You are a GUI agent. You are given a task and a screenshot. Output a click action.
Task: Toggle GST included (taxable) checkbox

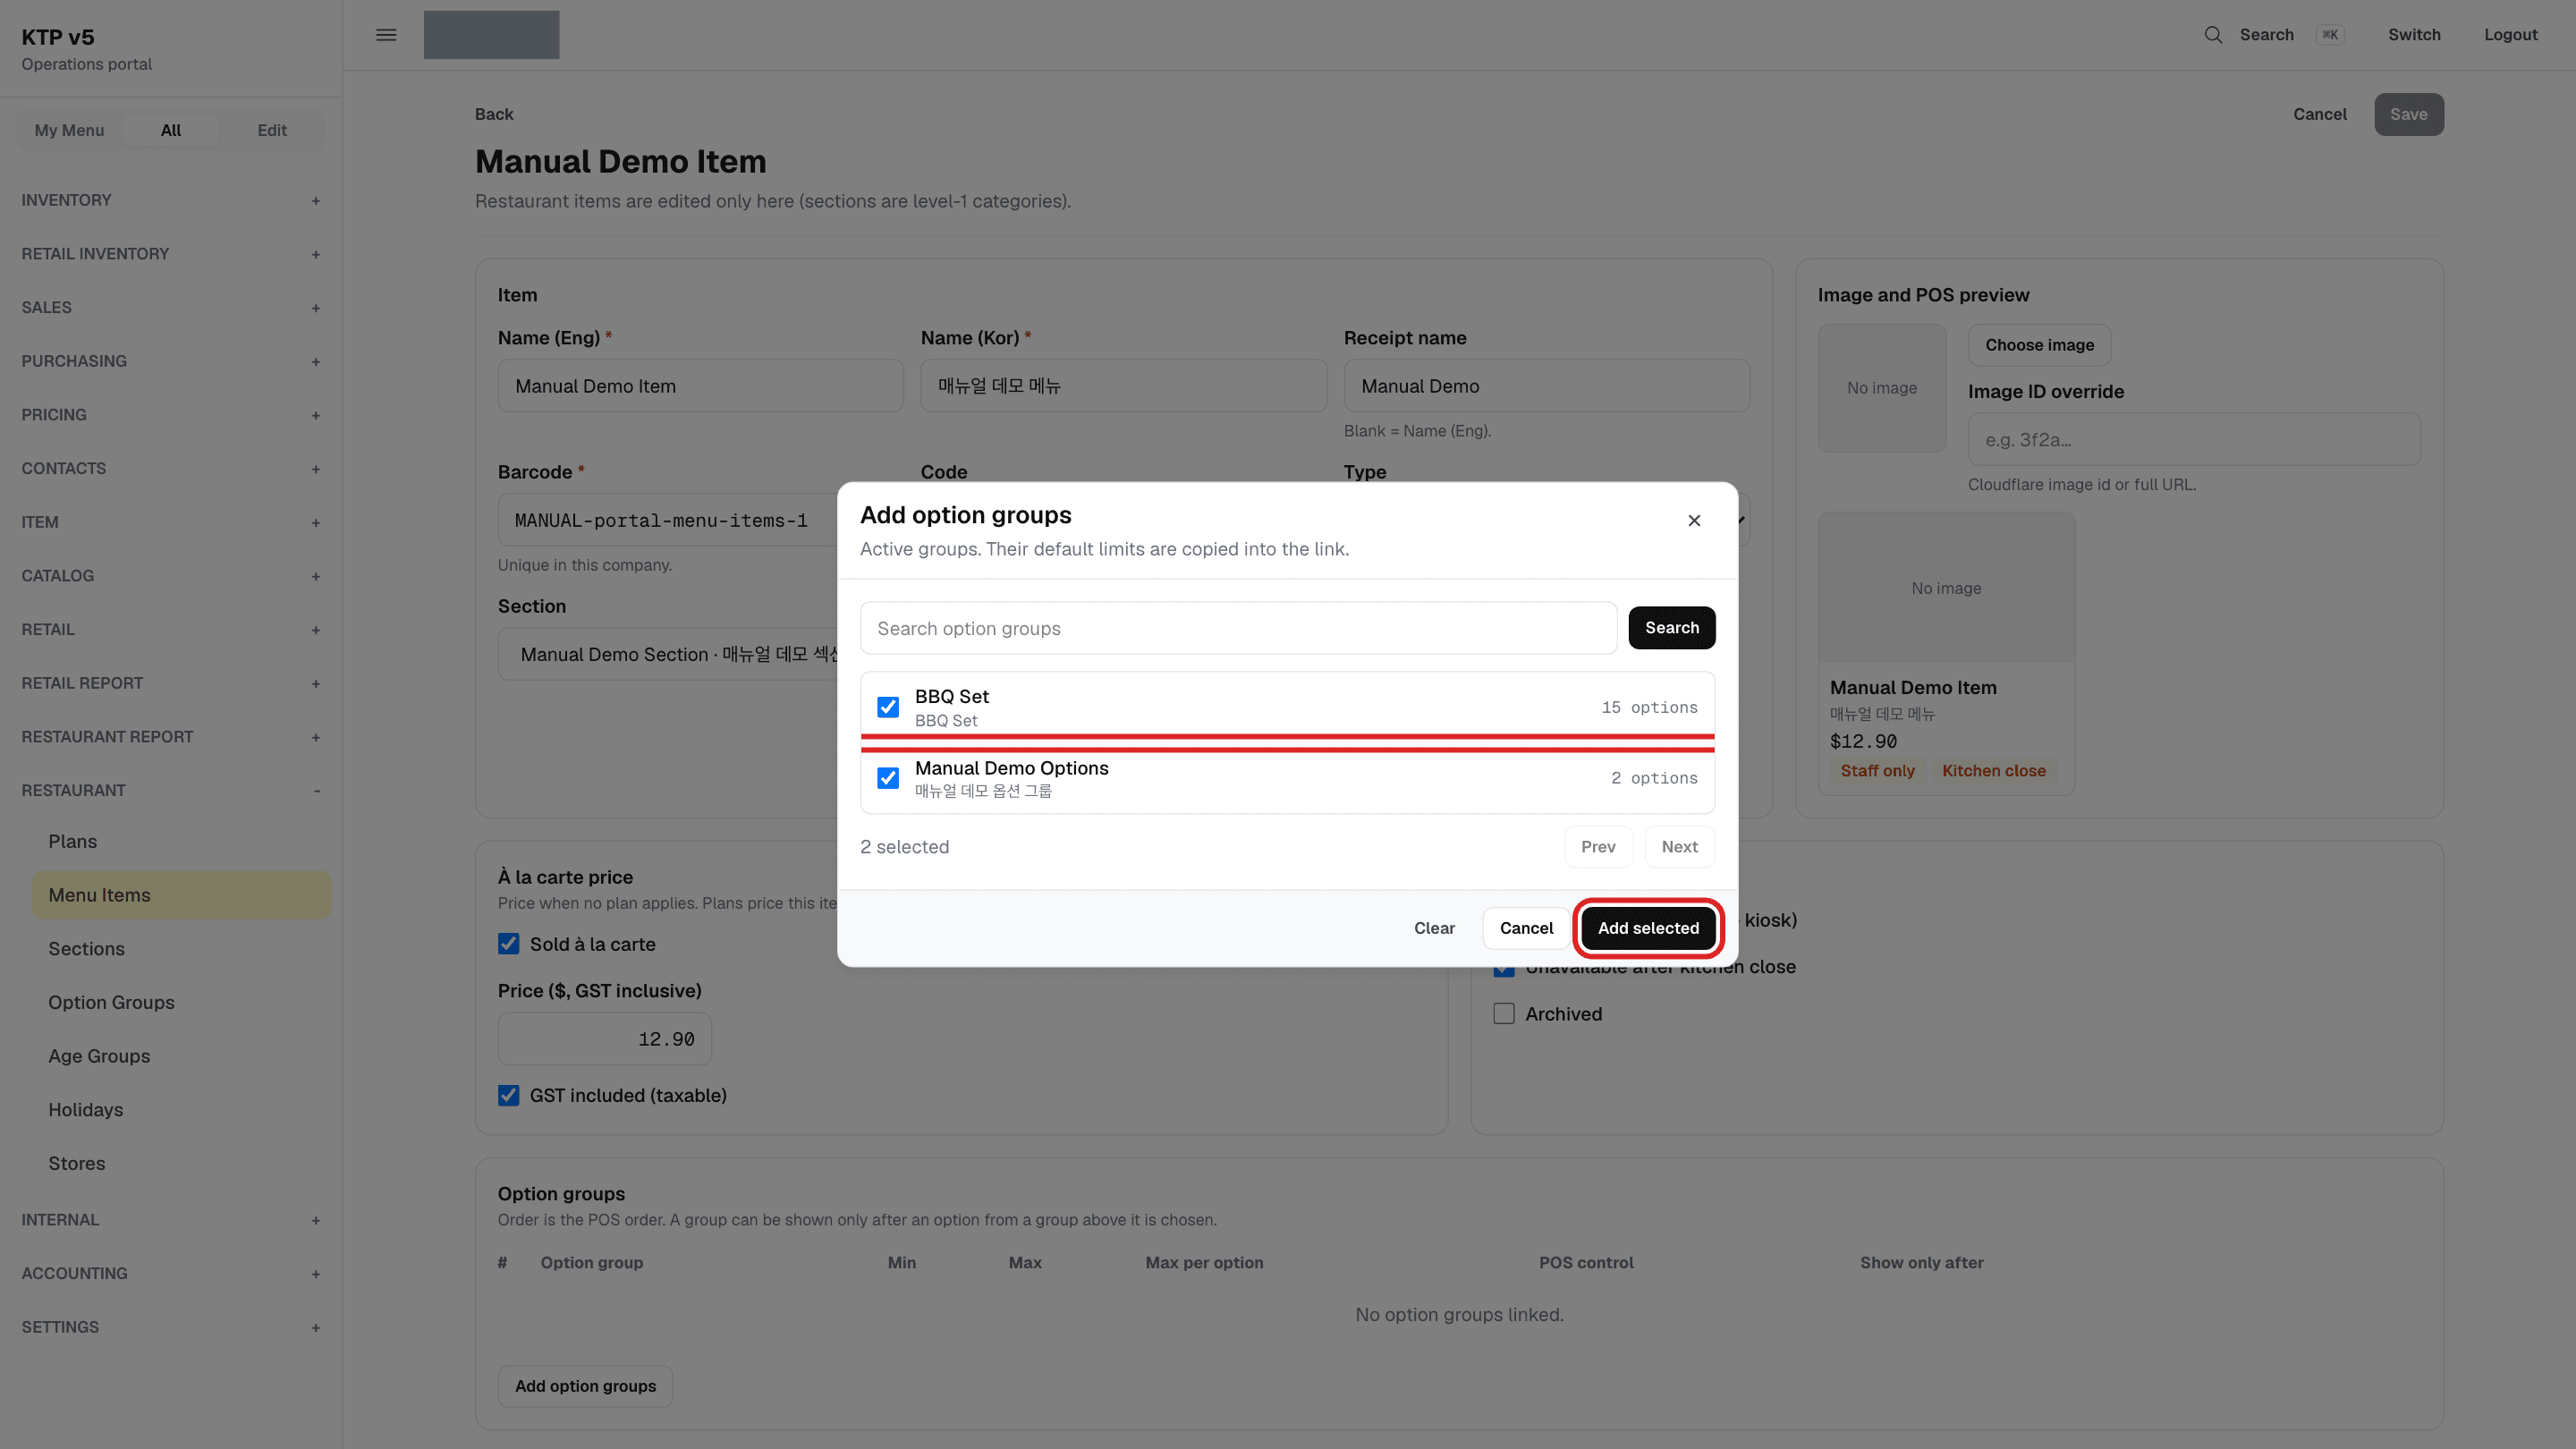pyautogui.click(x=509, y=1095)
